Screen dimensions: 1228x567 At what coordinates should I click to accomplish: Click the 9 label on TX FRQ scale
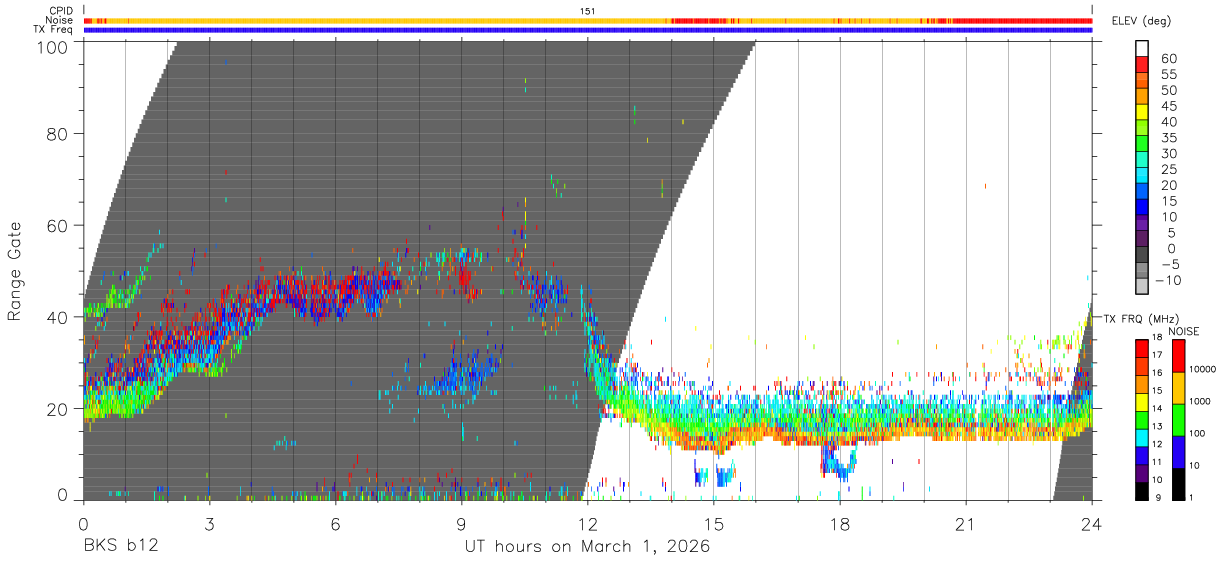click(x=1159, y=497)
